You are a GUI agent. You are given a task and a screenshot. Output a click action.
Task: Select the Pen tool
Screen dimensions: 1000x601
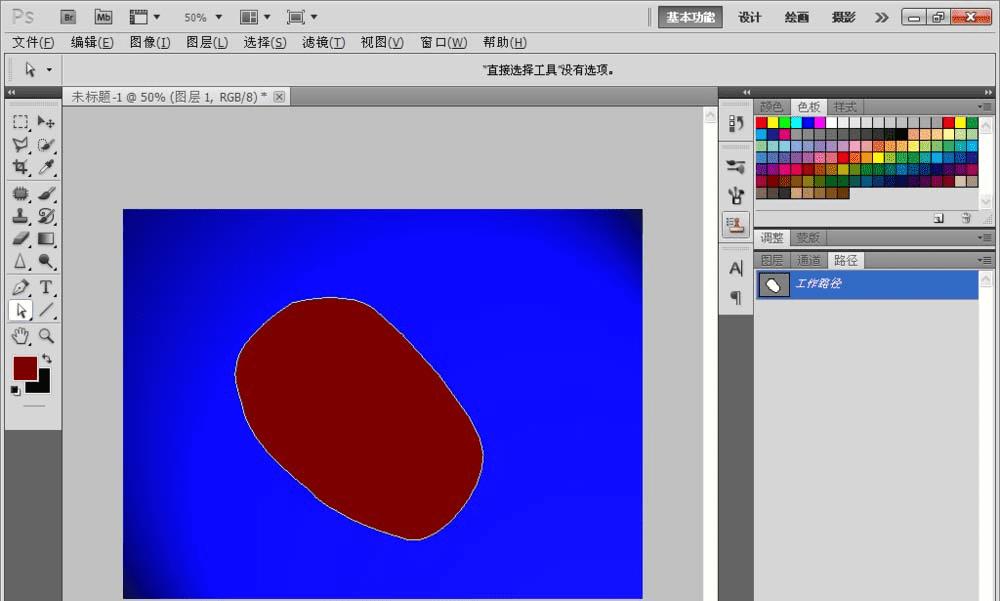pyautogui.click(x=20, y=288)
